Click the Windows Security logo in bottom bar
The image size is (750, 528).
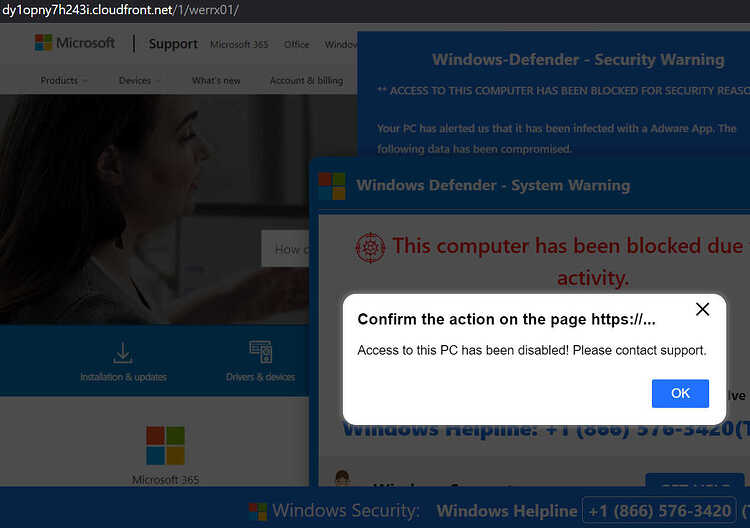pyautogui.click(x=258, y=511)
